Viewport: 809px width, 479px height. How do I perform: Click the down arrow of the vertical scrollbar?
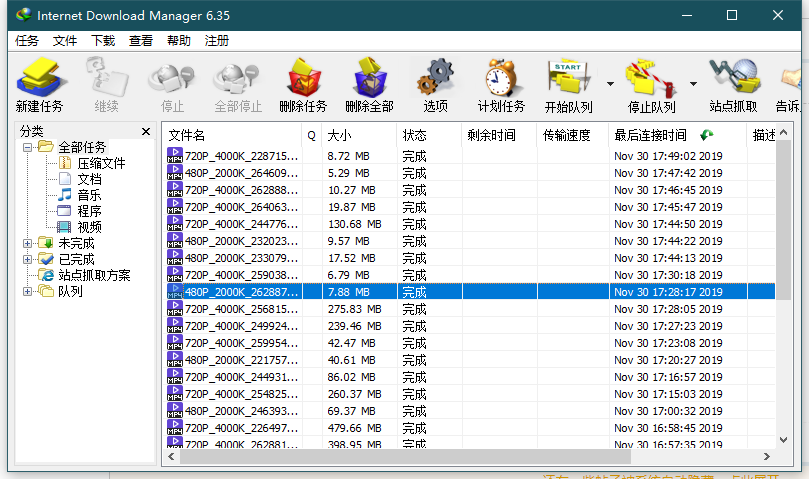pos(784,440)
